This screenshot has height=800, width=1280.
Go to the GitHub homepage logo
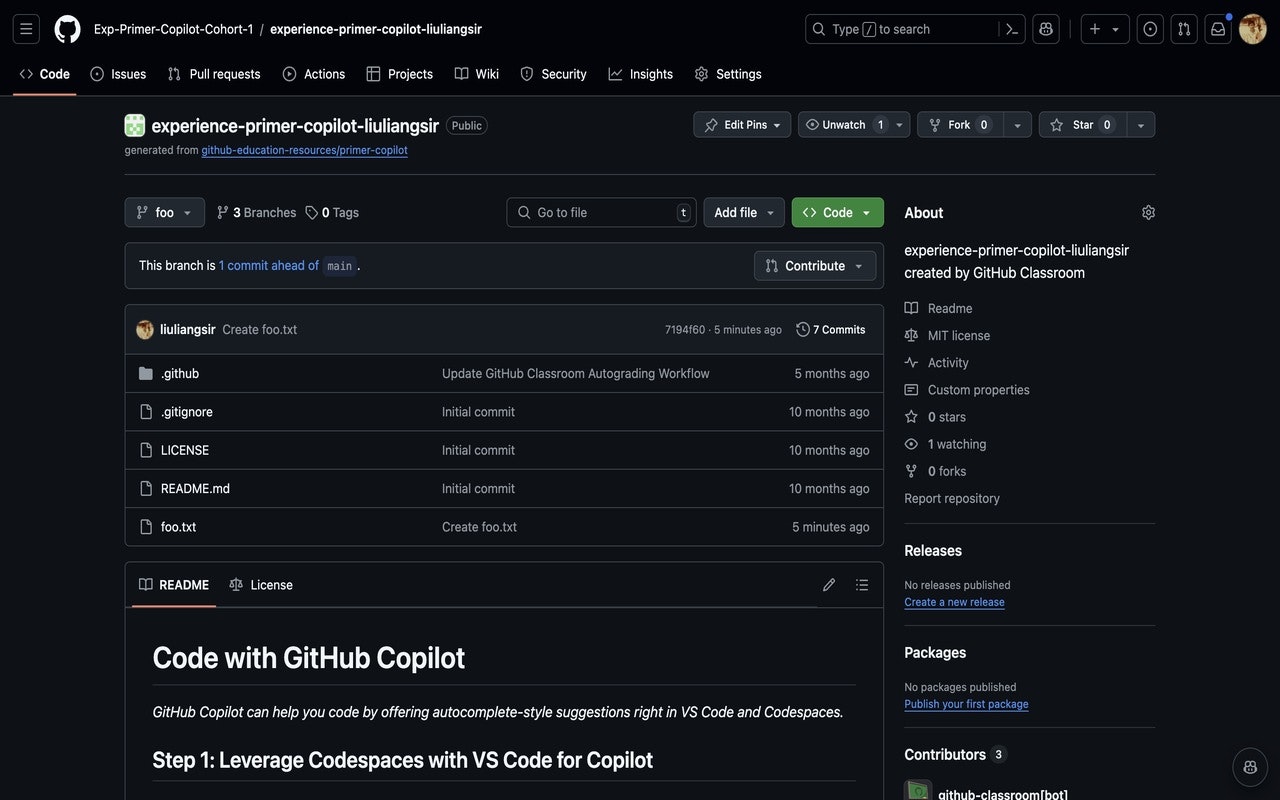coord(67,29)
